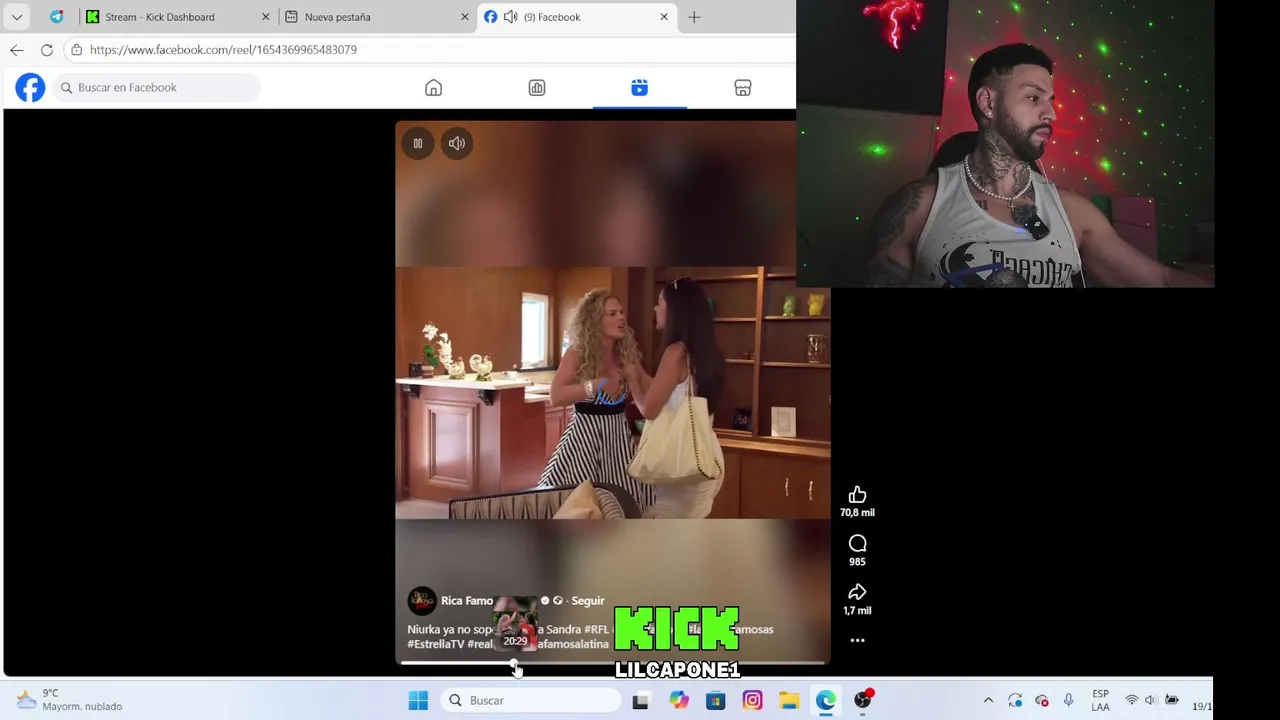The height and width of the screenshot is (720, 1280).
Task: Click the microphone tray icon
Action: pyautogui.click(x=1069, y=701)
